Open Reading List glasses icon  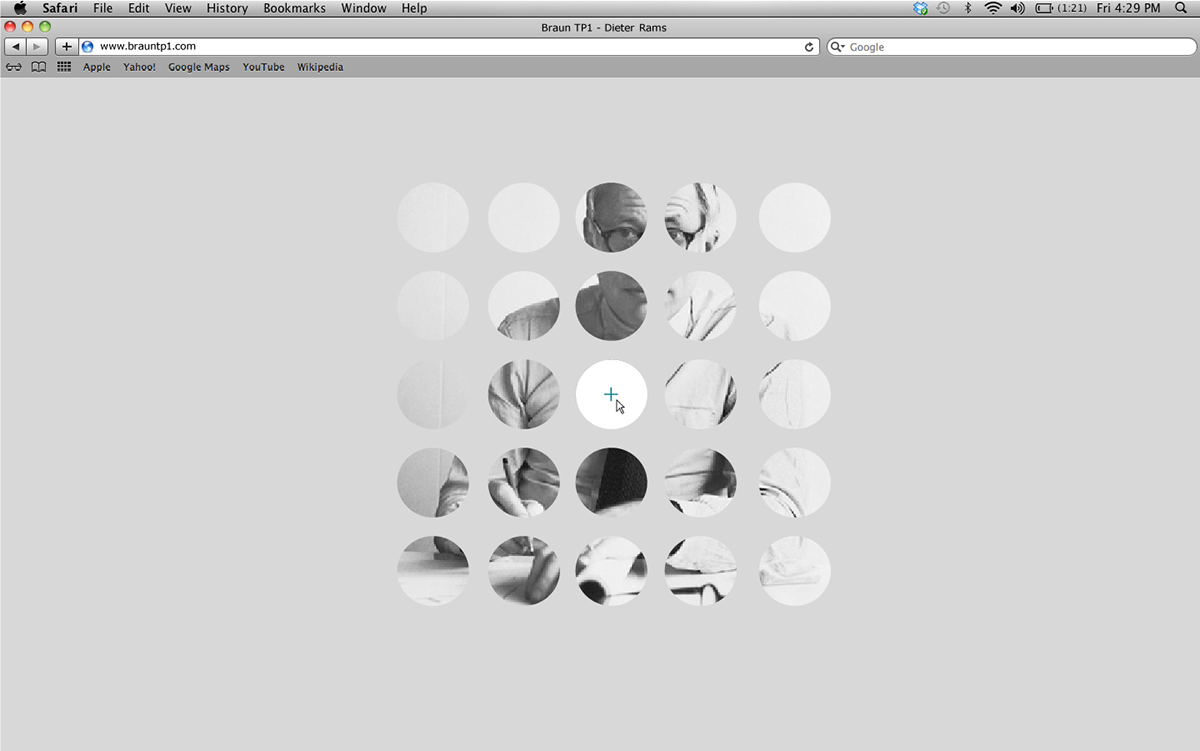pyautogui.click(x=14, y=67)
